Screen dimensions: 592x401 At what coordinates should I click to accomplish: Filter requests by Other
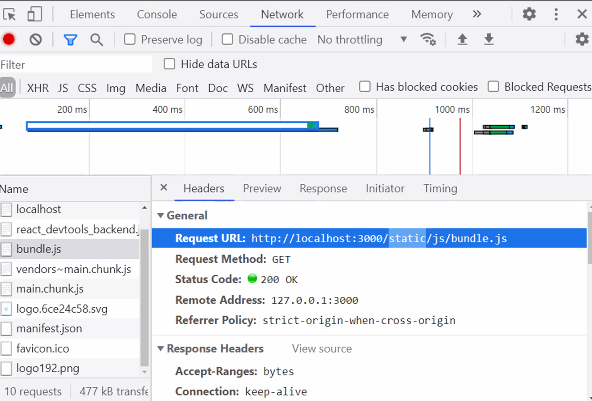pyautogui.click(x=330, y=88)
